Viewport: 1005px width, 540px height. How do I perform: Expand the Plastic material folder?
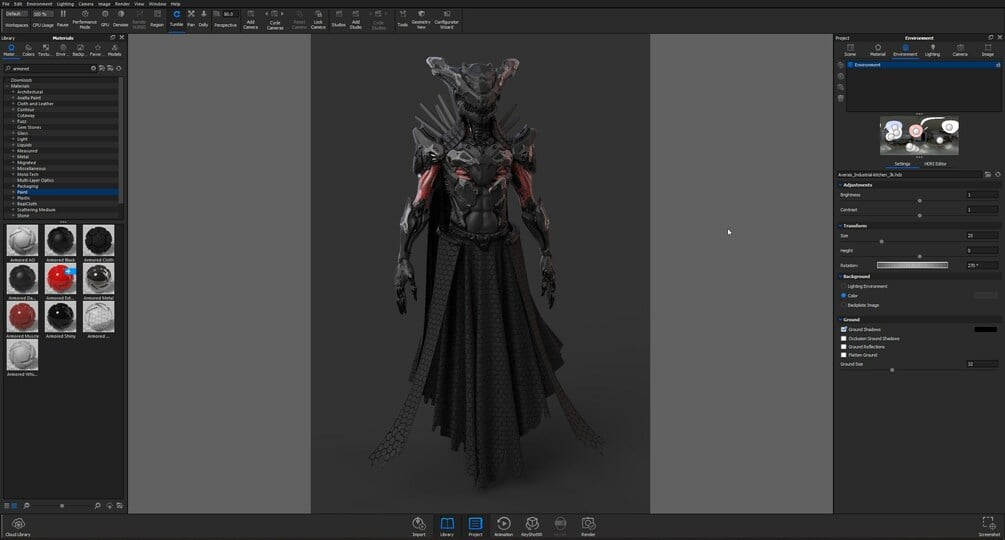click(x=13, y=198)
